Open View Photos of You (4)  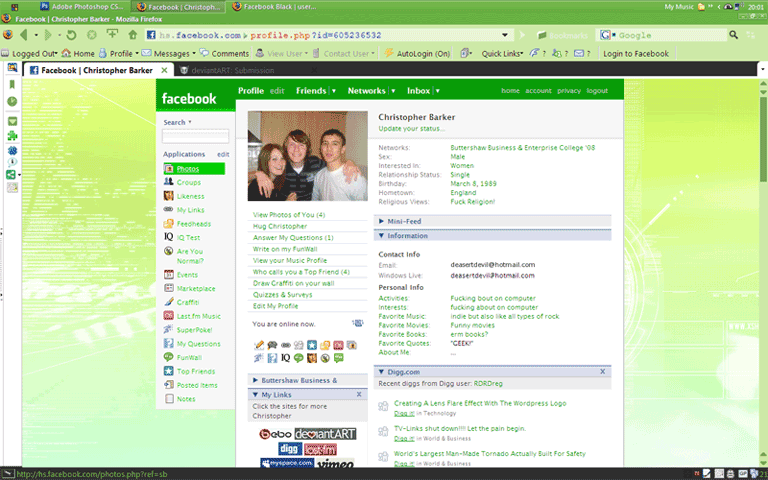tap(289, 215)
